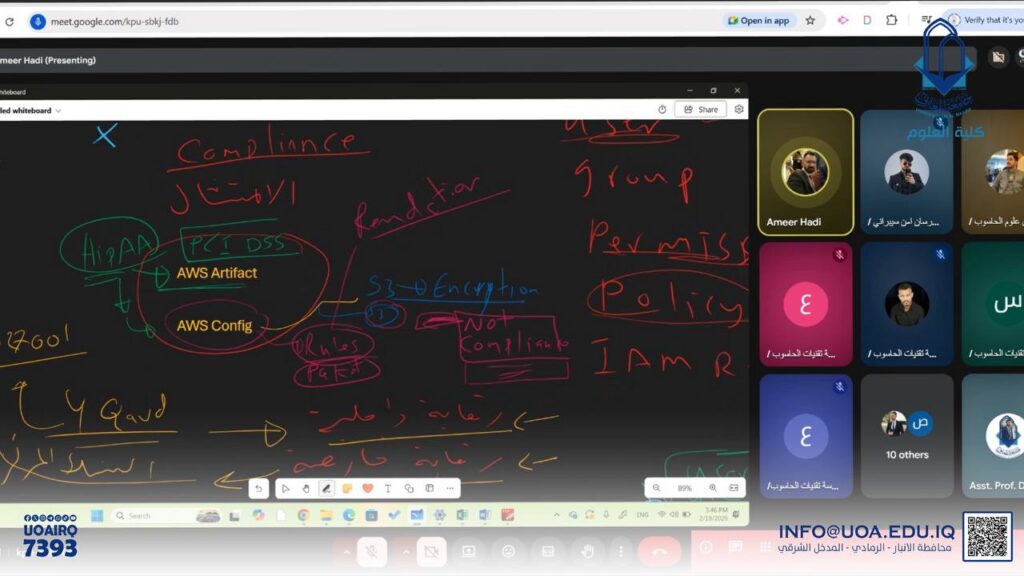Open the whiteboard more tools ellipsis menu
Viewport: 1024px width, 576px height.
tap(450, 488)
